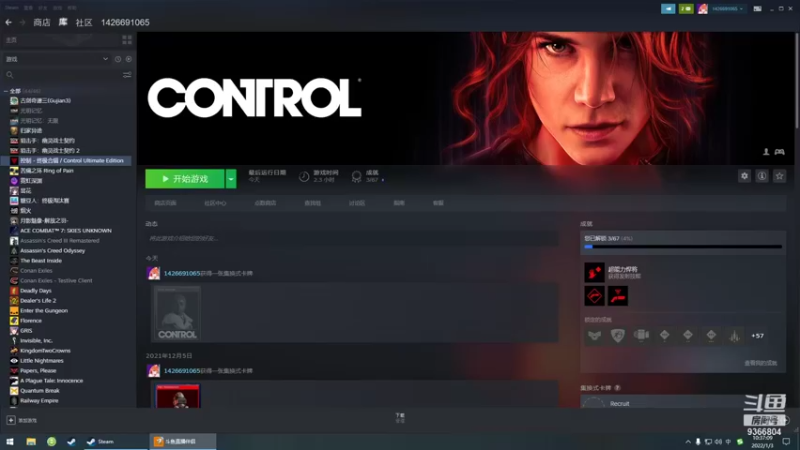The width and height of the screenshot is (800, 450).
Task: Collapse the 全部 games list
Action: point(6,91)
